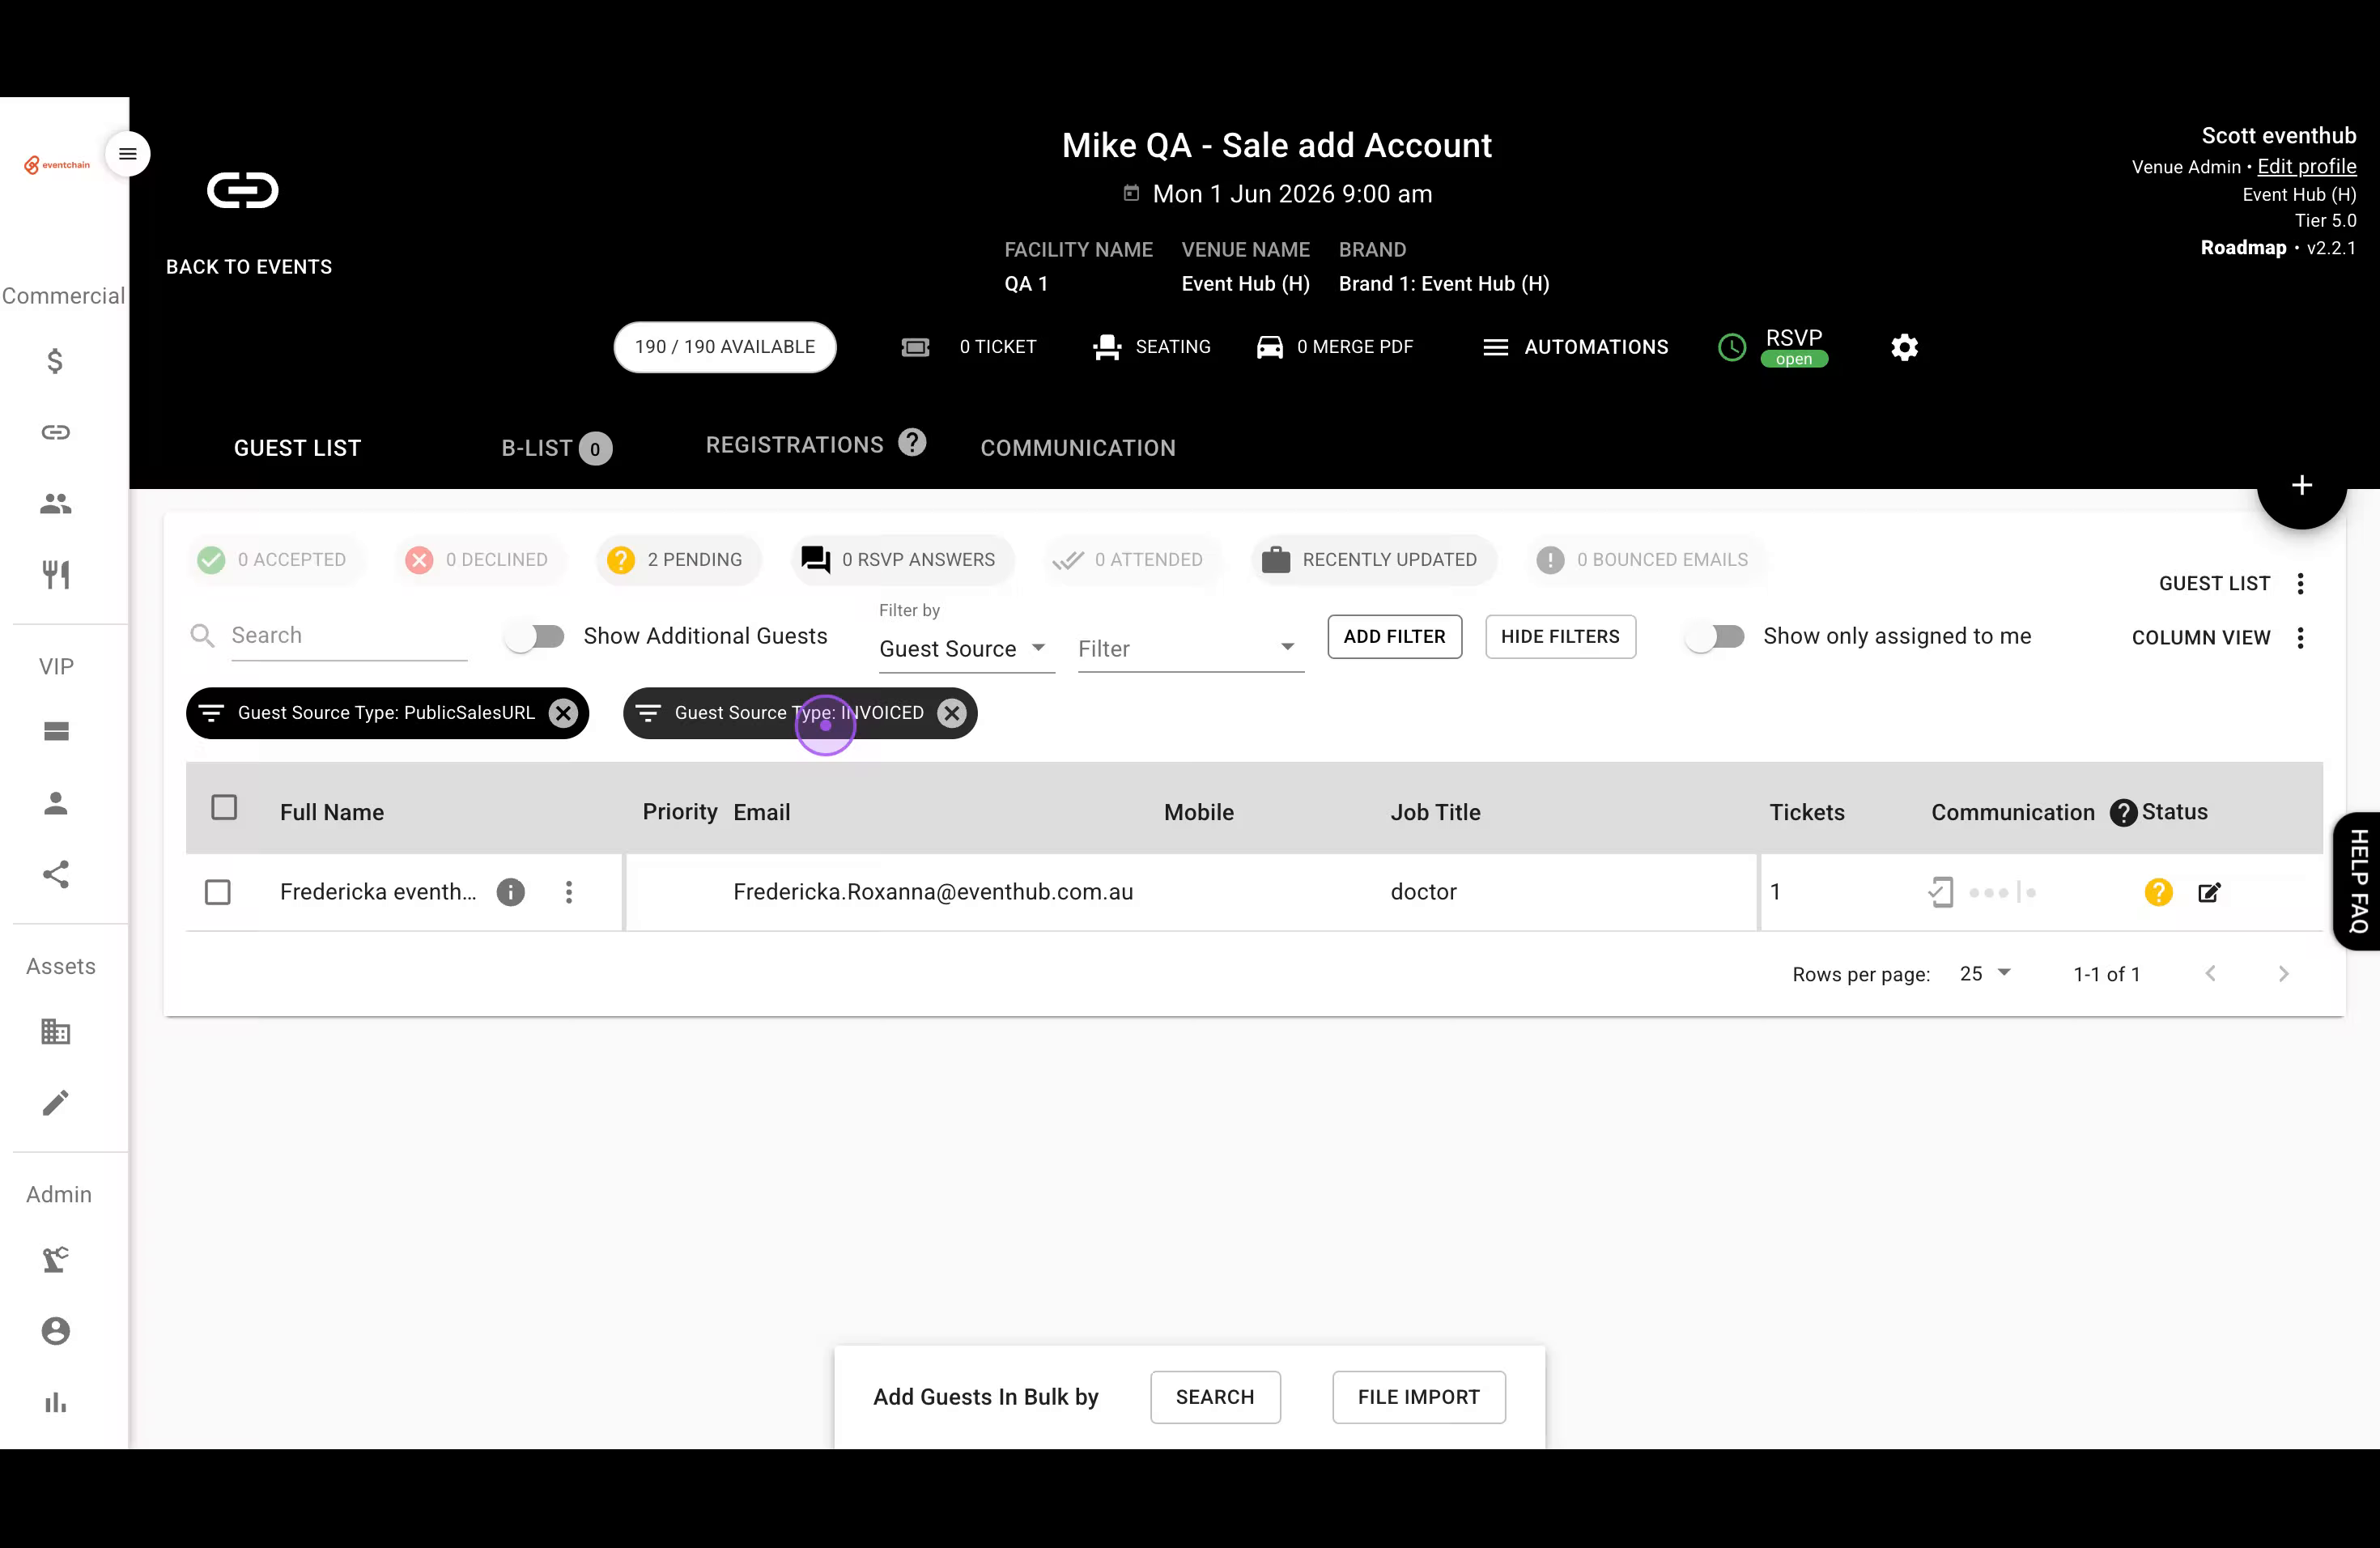Open the Edit profile link
This screenshot has width=2380, height=1548.
(x=2306, y=167)
